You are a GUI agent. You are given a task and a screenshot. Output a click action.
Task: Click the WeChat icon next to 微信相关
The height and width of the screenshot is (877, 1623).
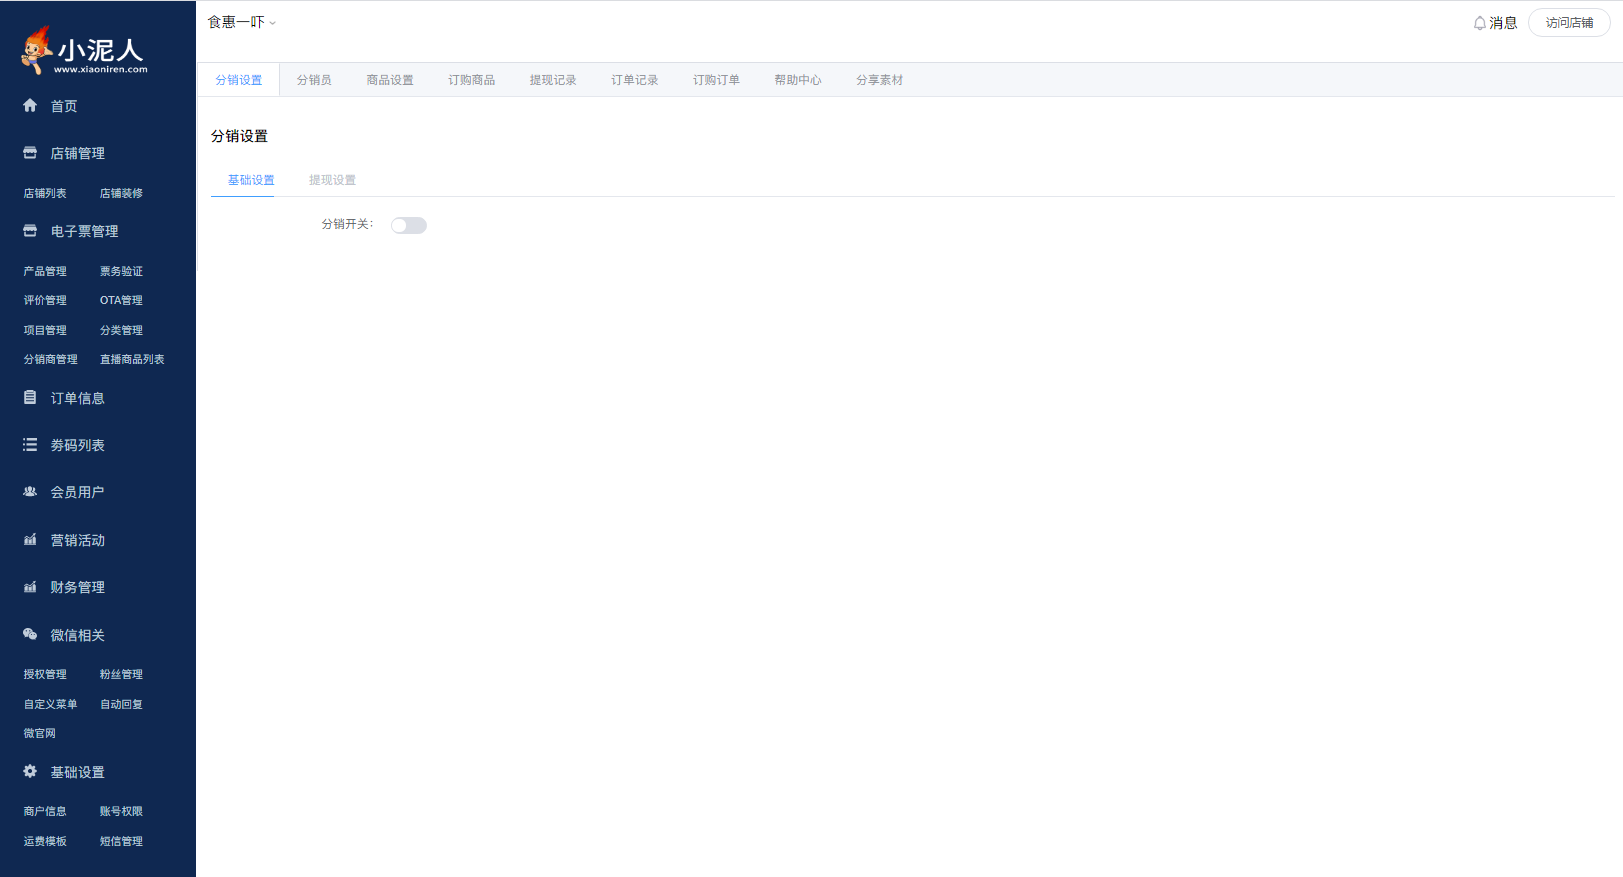tap(30, 634)
